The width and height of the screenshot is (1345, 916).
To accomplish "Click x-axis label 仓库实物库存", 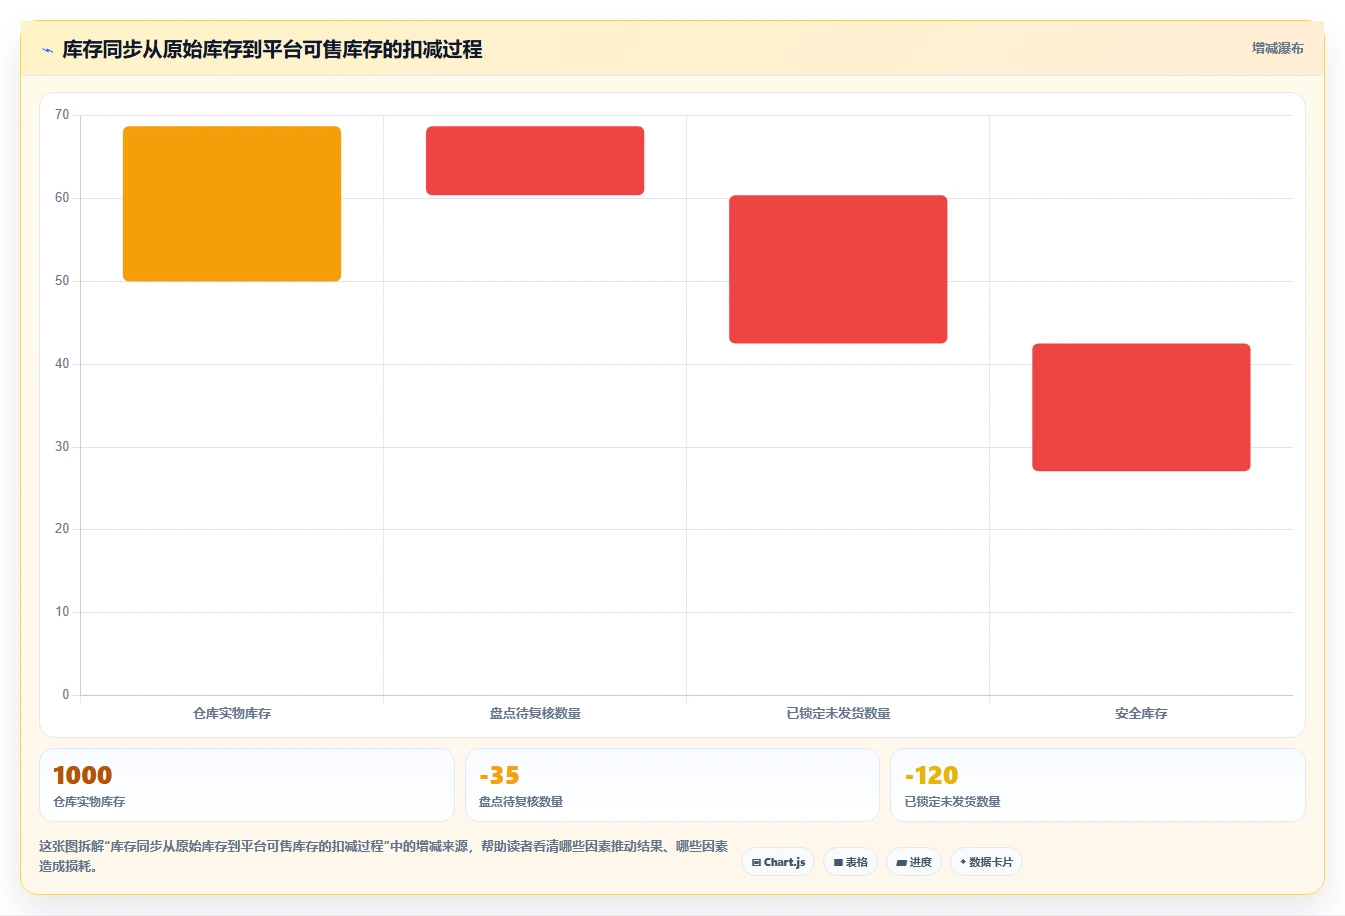I will pyautogui.click(x=232, y=713).
